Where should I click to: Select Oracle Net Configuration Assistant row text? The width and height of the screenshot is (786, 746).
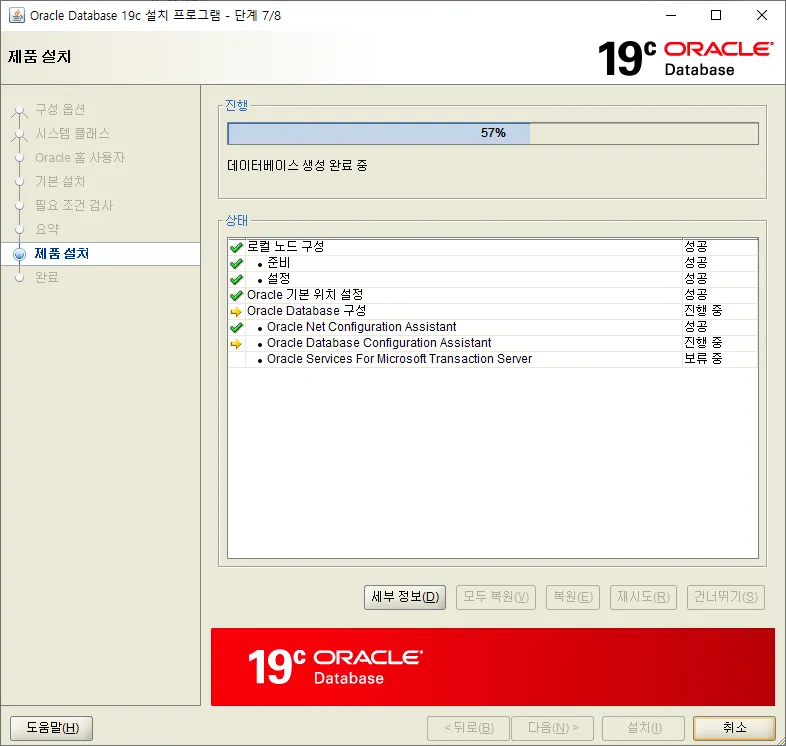tap(361, 327)
